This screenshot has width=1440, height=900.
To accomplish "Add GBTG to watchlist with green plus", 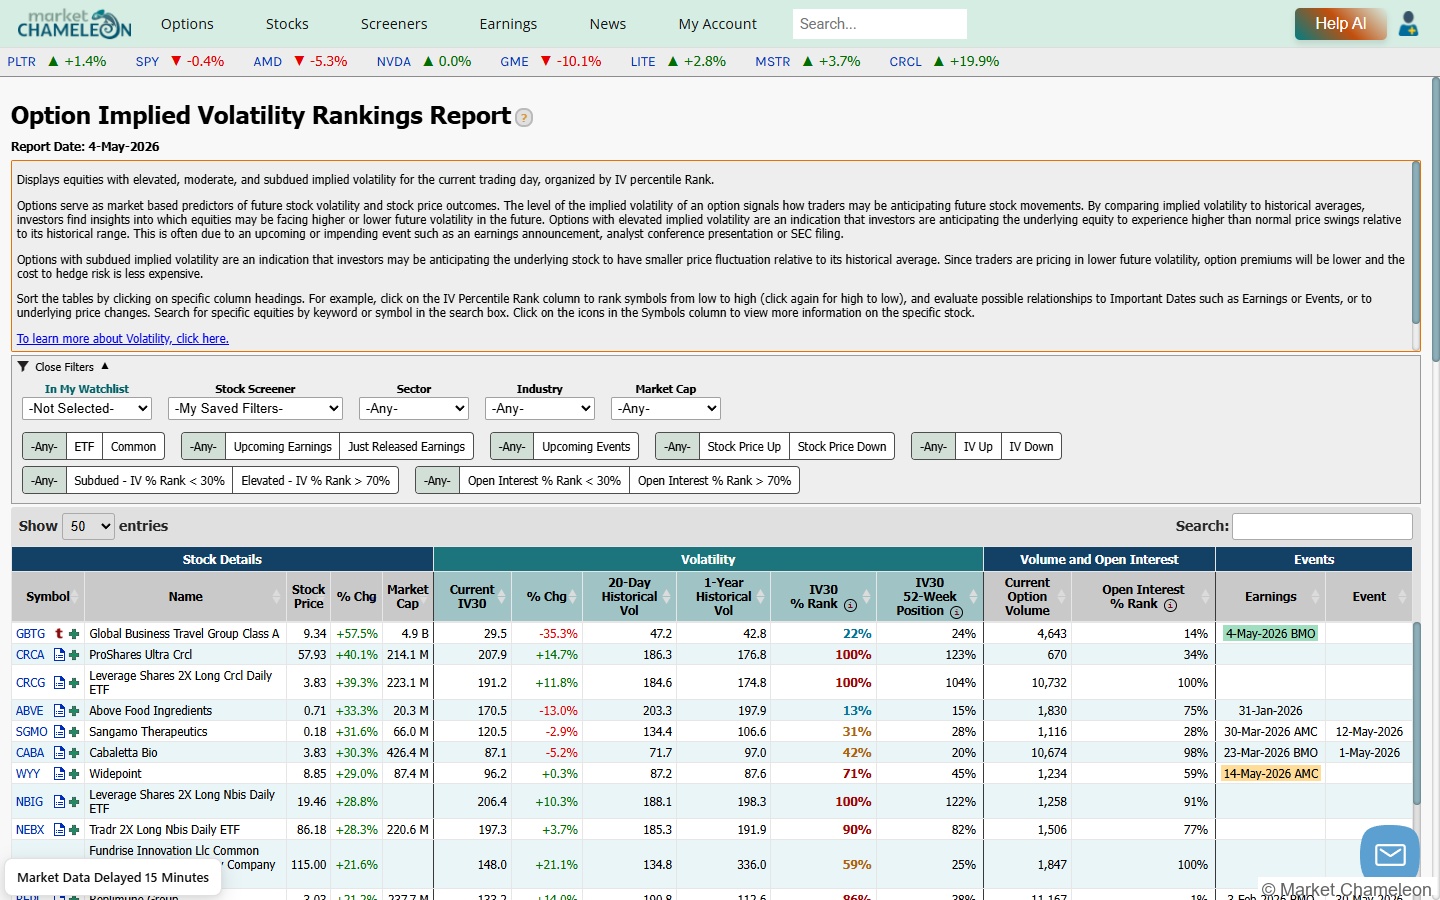I will (x=74, y=633).
